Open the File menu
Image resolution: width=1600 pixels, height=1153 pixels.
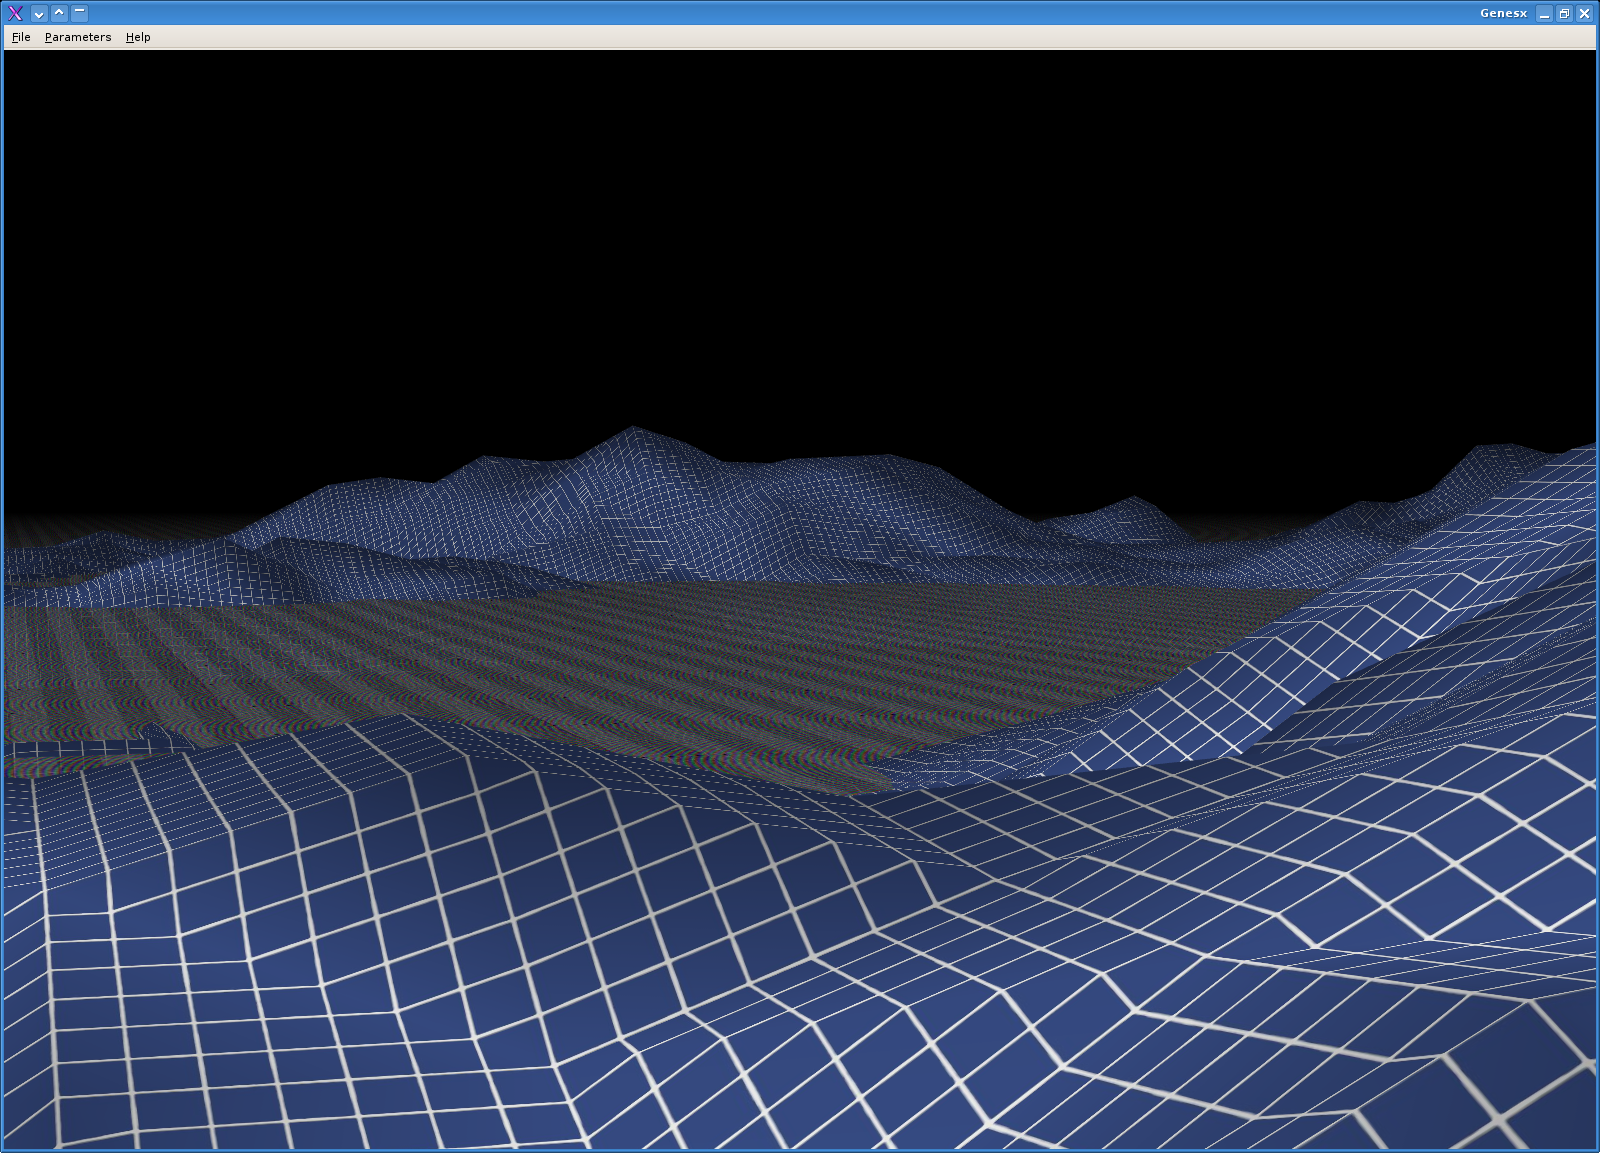pos(21,37)
